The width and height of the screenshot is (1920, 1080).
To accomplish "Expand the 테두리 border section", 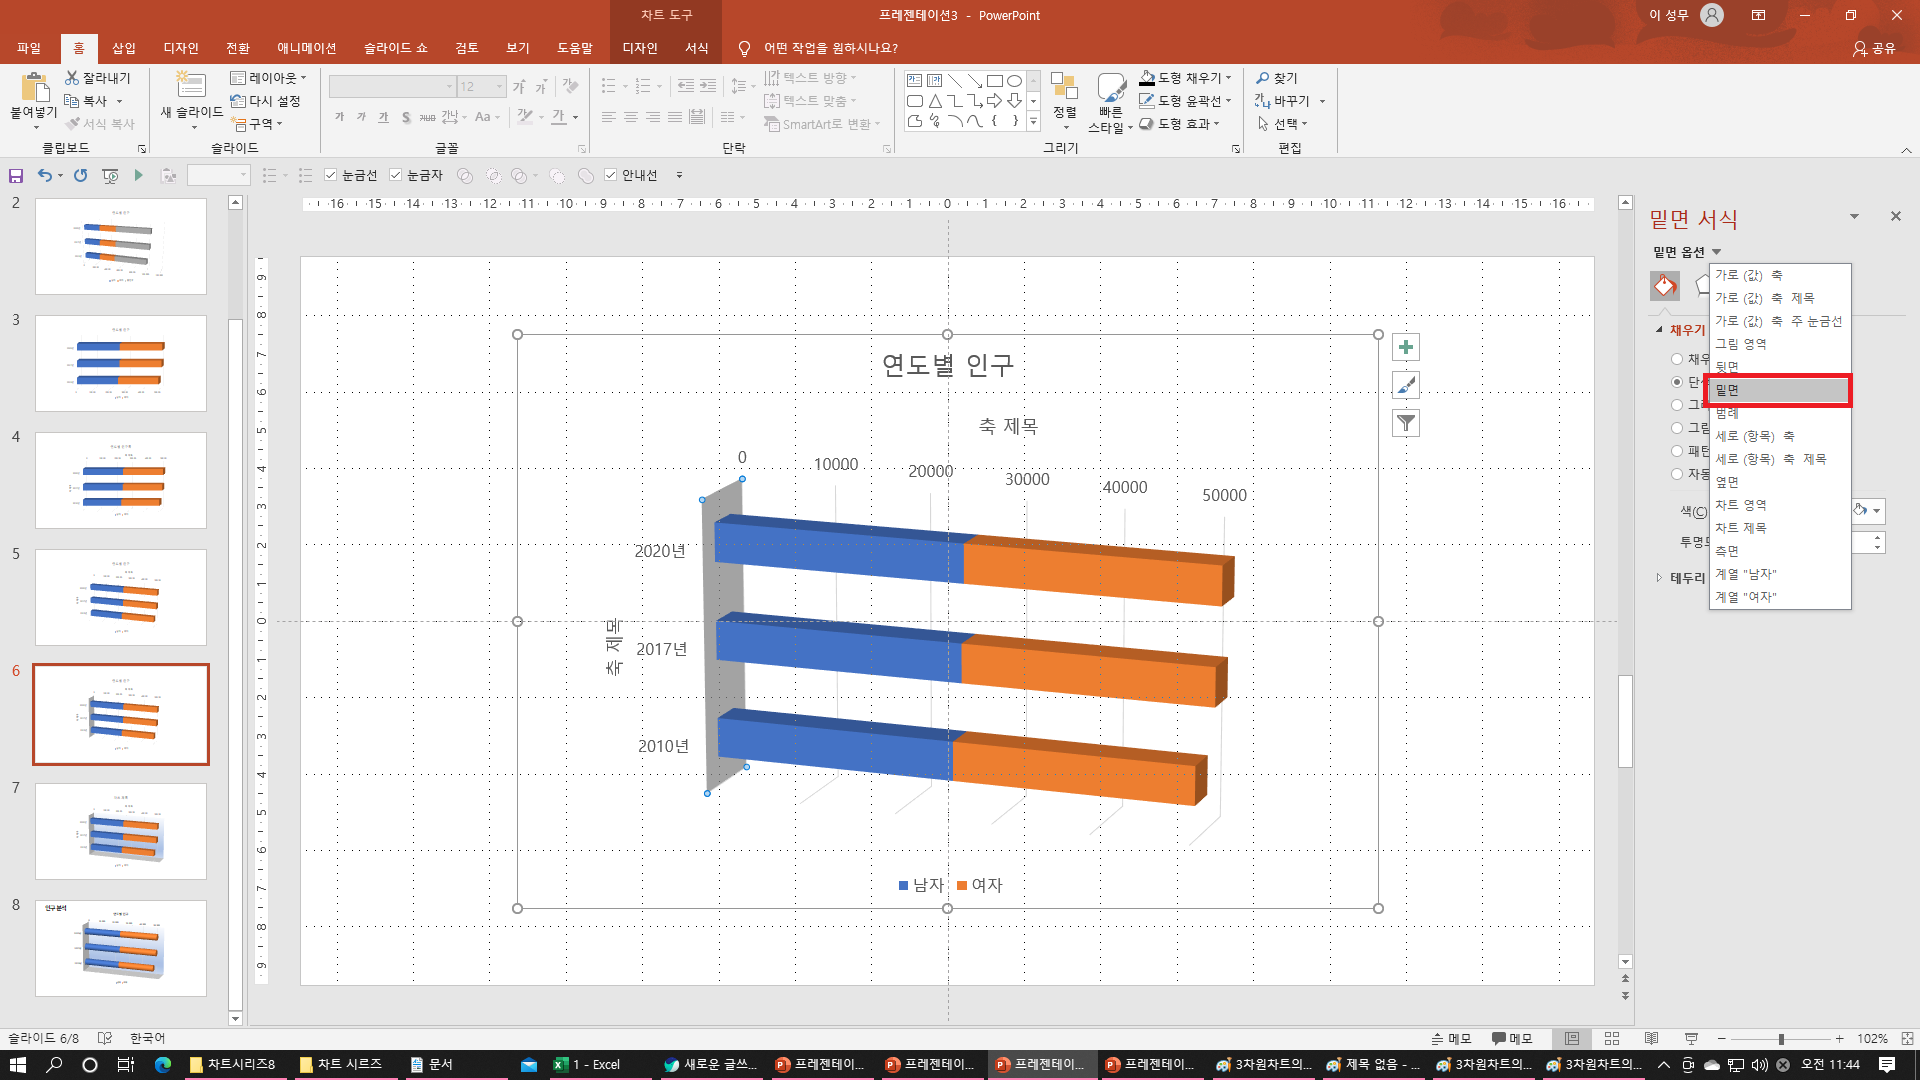I will coord(1659,578).
